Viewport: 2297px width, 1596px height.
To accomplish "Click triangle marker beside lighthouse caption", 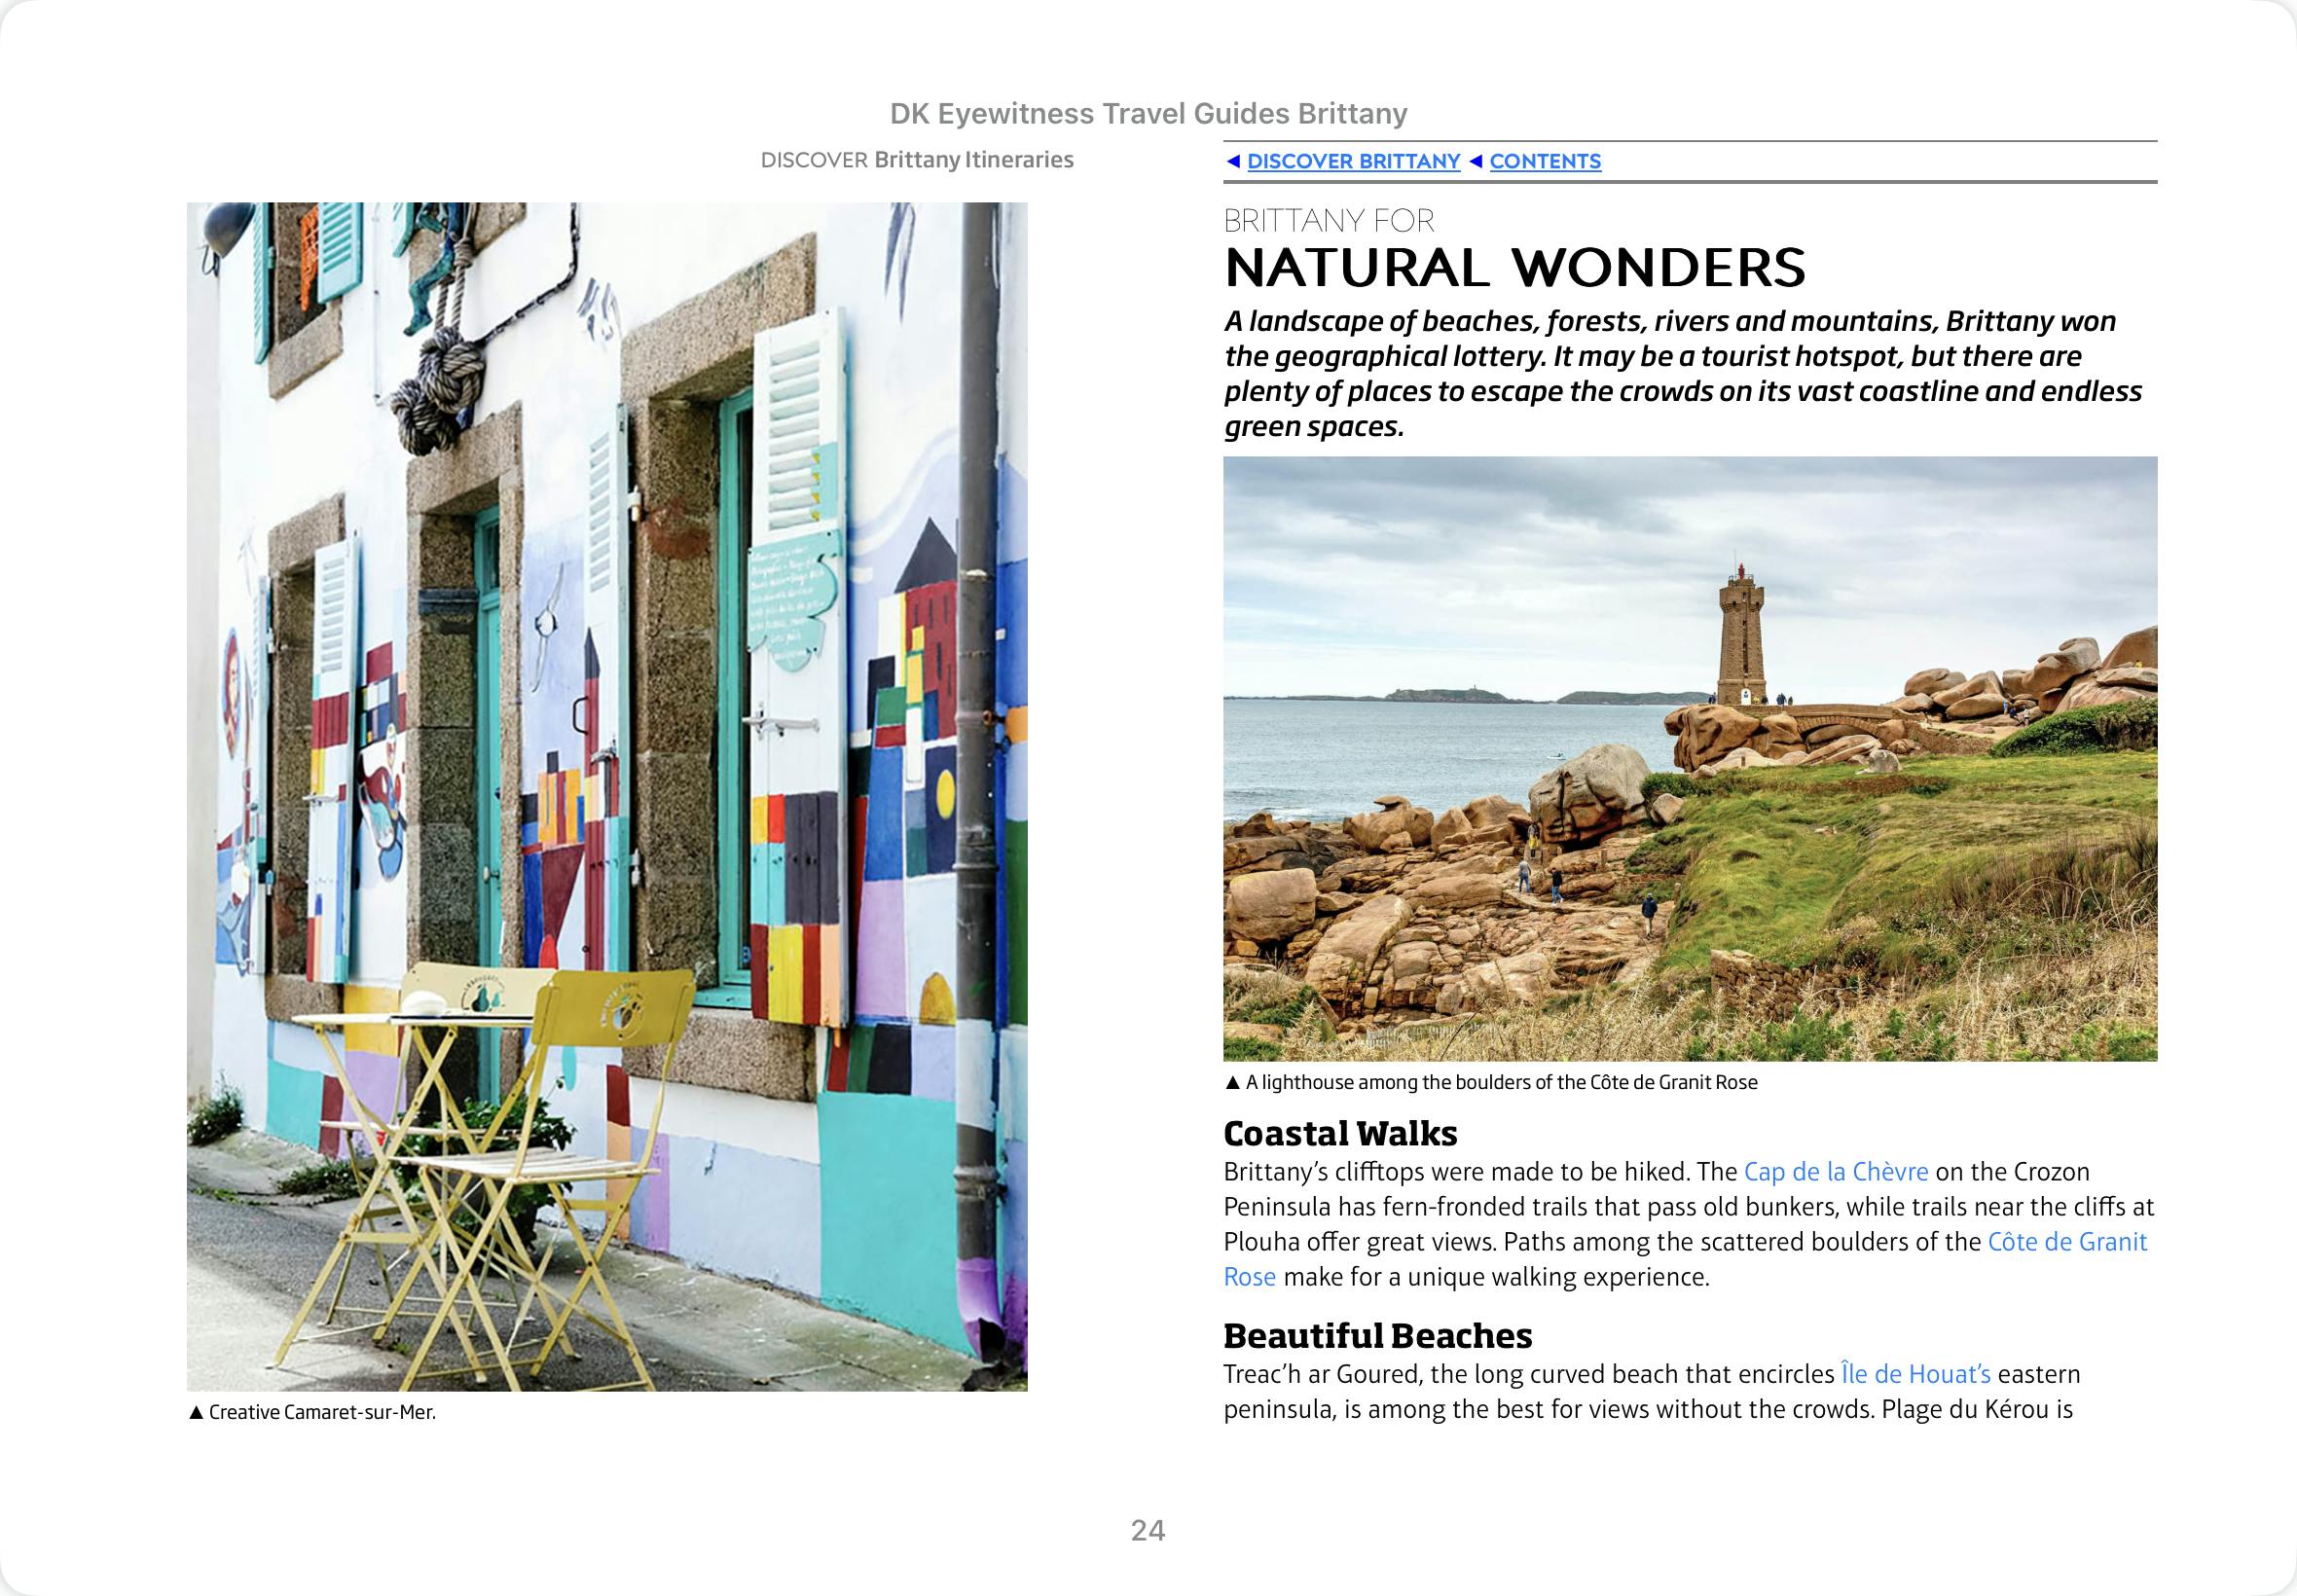I will 1232,1082.
